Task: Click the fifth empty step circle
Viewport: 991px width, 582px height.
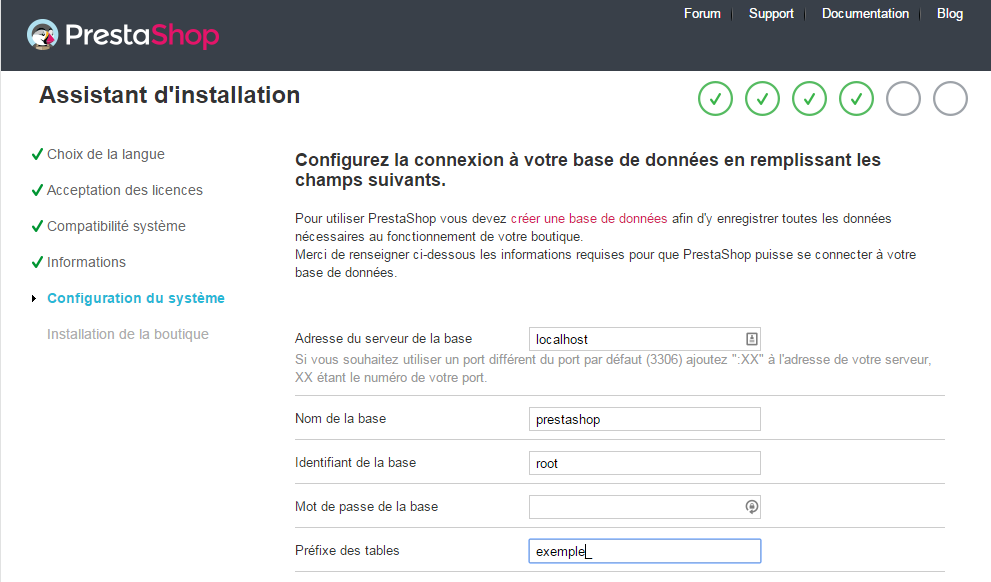Action: [x=903, y=99]
